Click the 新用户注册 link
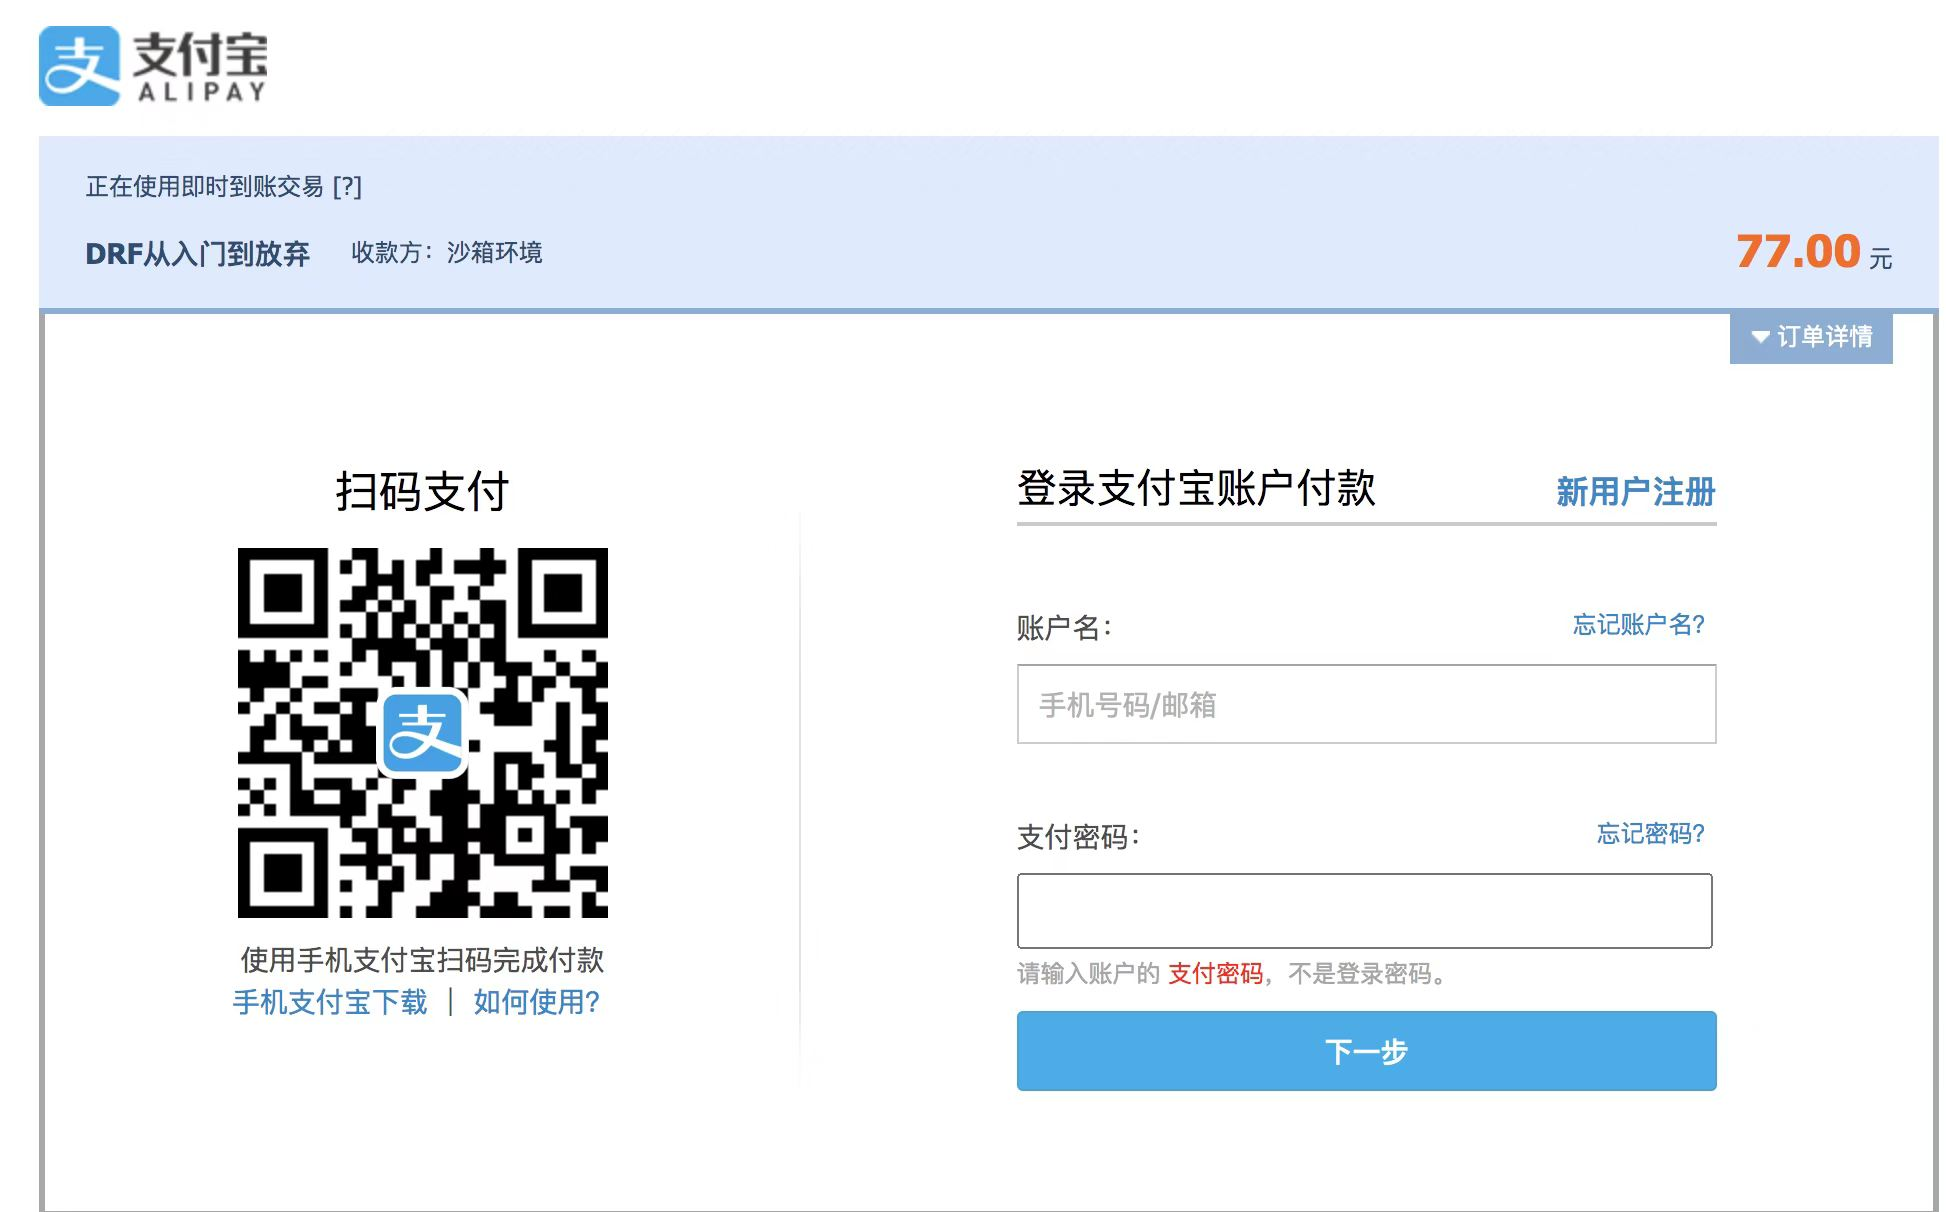This screenshot has width=1946, height=1212. [x=1635, y=492]
